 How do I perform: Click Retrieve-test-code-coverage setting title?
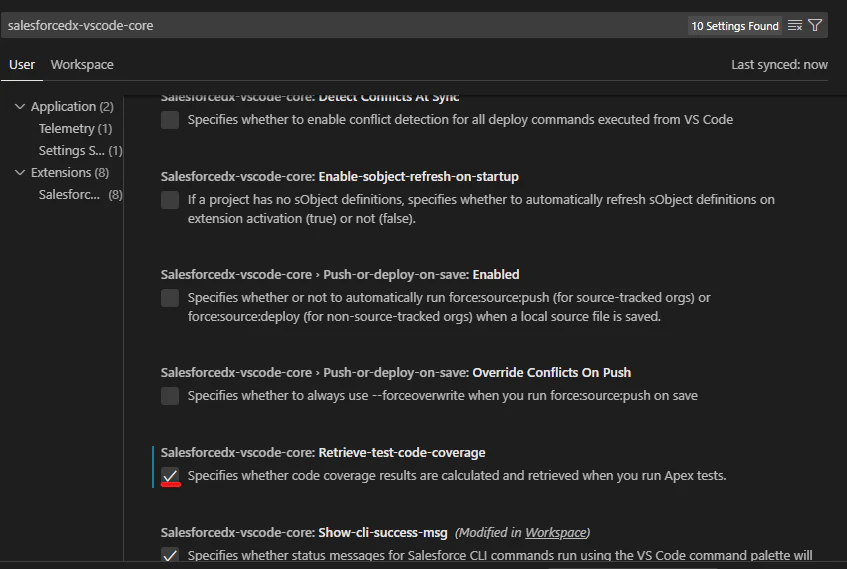(322, 453)
